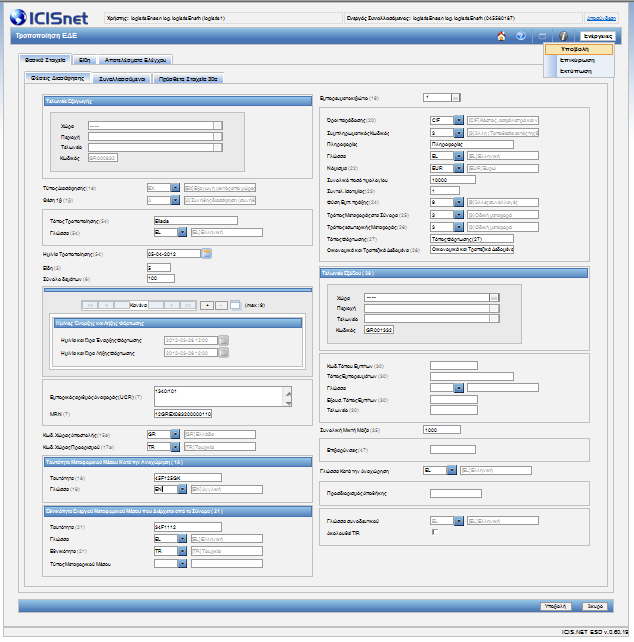The image size is (634, 642).
Task: Click lookup button beside Χώρα in Τελωνείο Εξαγωγής
Action: (x=218, y=126)
